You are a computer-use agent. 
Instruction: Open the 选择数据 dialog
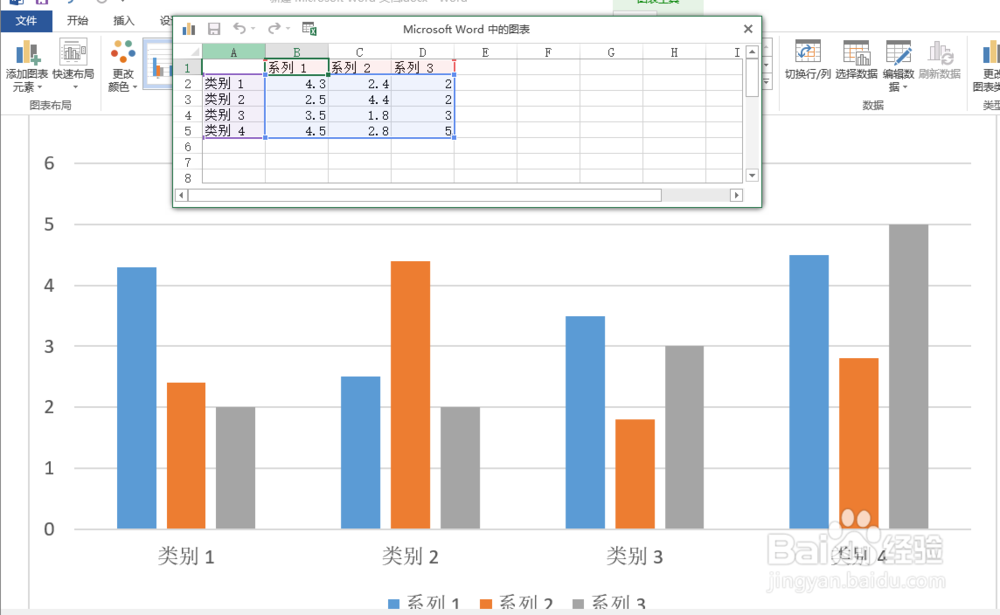[856, 60]
